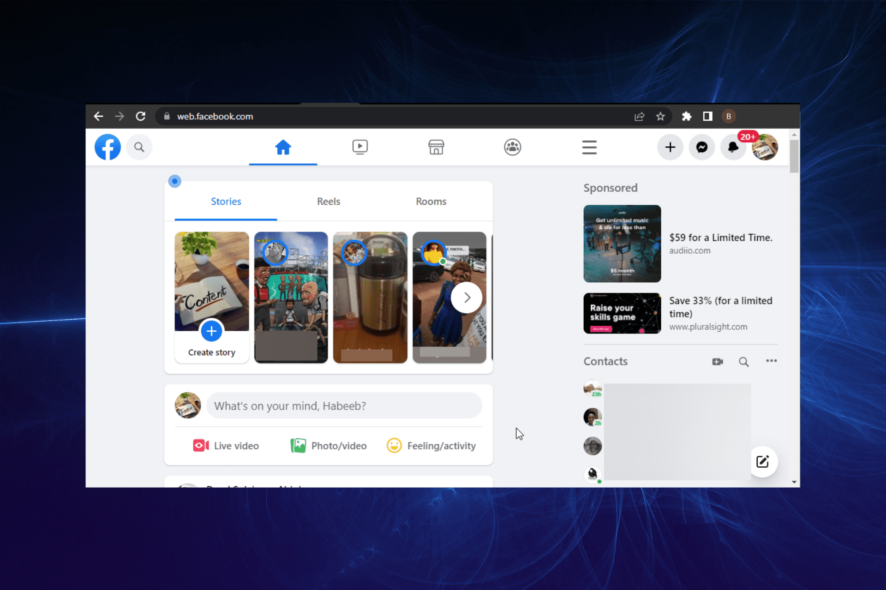The image size is (886, 590).
Task: Open the Groups icon
Action: (513, 148)
